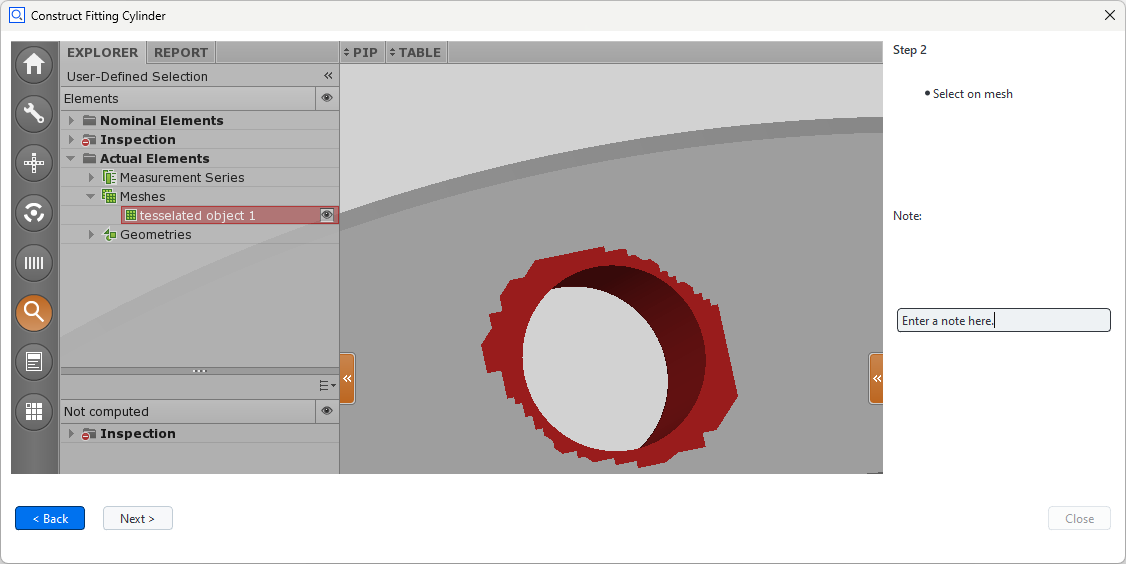
Task: Toggle eye icon beside Not computed
Action: pos(327,411)
